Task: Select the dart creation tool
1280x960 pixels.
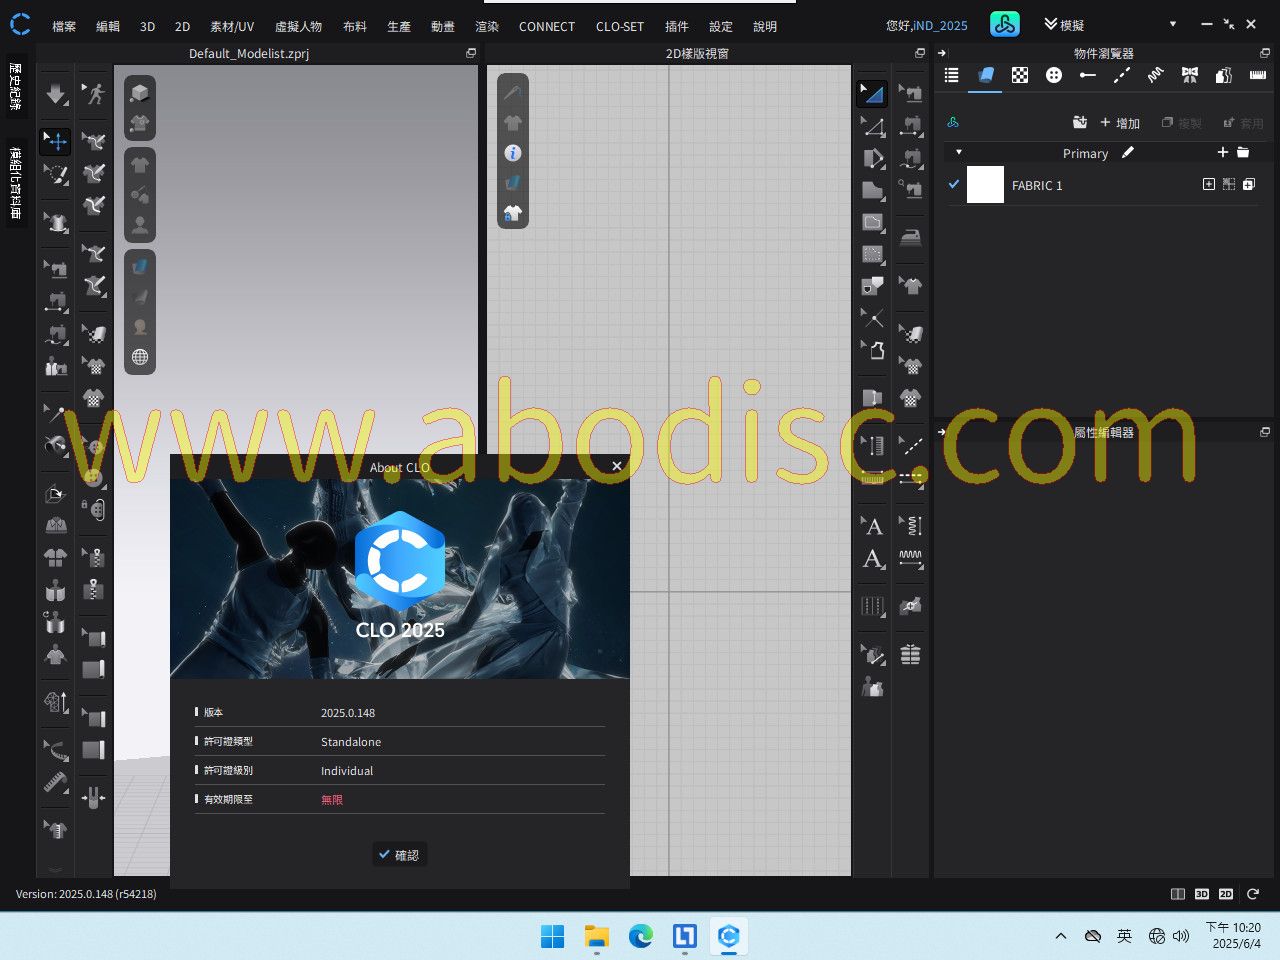Action: [872, 286]
